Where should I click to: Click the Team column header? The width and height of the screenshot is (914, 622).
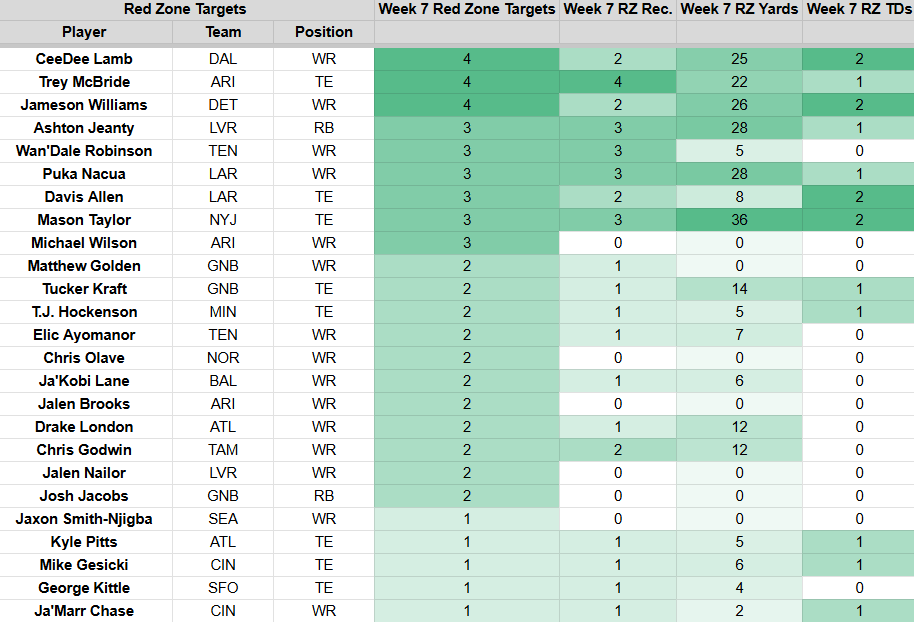click(223, 32)
